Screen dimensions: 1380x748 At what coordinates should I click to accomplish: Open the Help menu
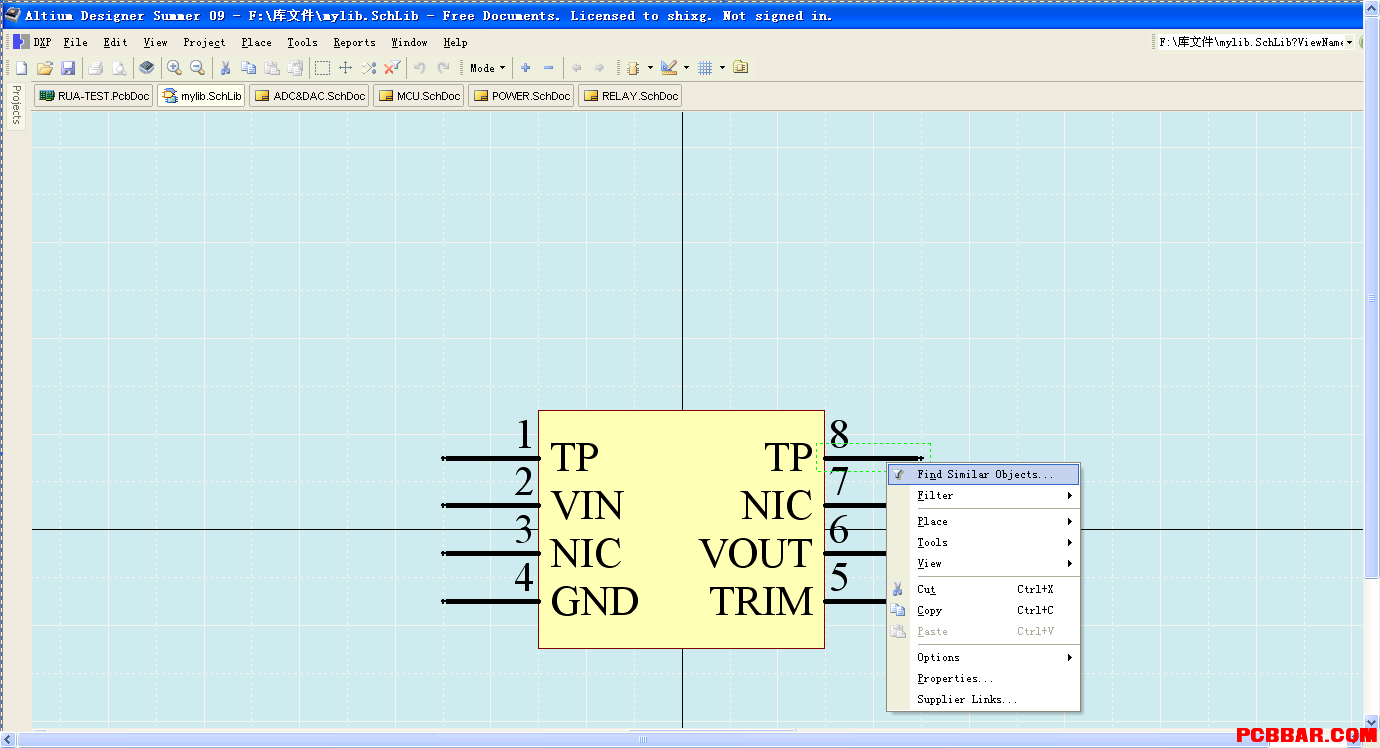[455, 43]
